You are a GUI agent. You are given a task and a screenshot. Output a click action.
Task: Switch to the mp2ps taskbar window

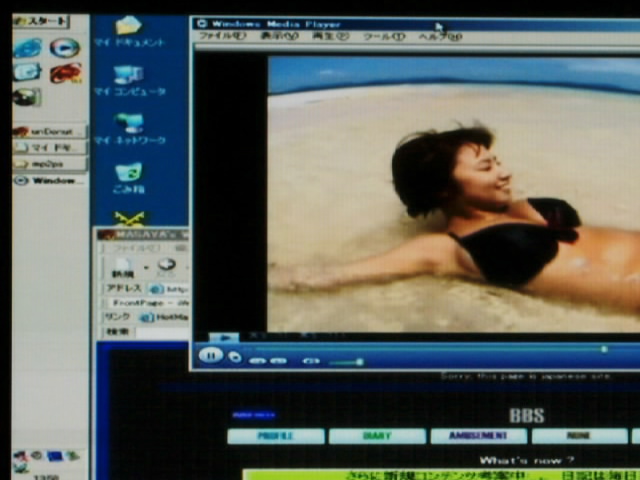tap(49, 164)
